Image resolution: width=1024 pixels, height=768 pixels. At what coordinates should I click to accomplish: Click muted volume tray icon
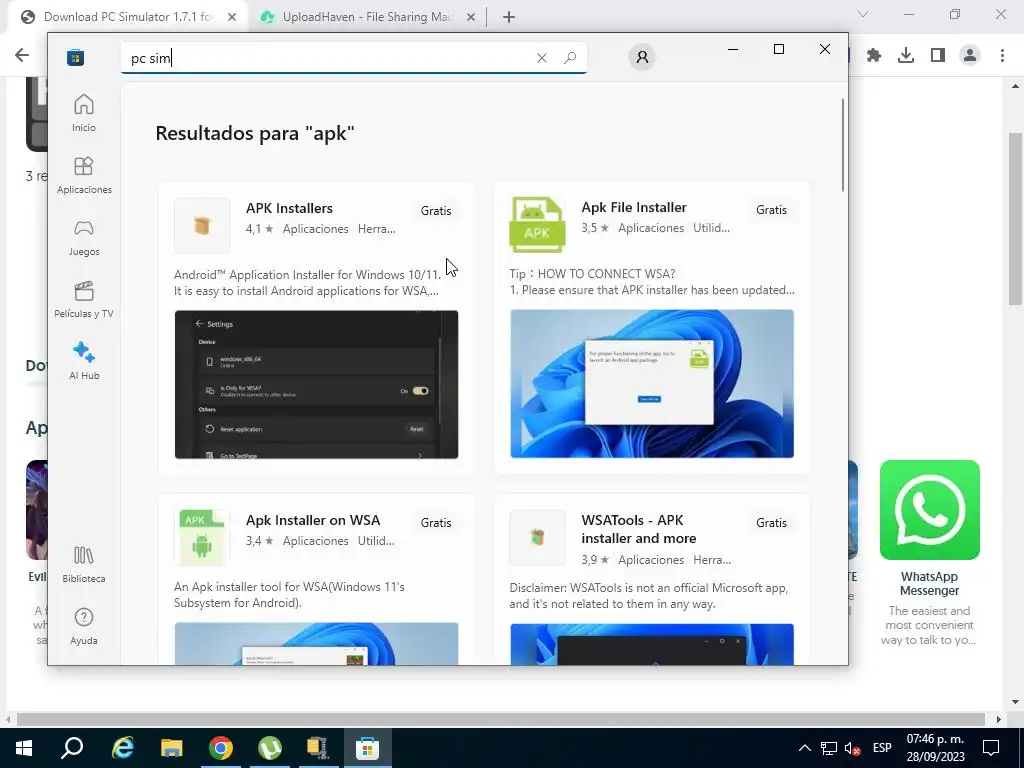[852, 748]
